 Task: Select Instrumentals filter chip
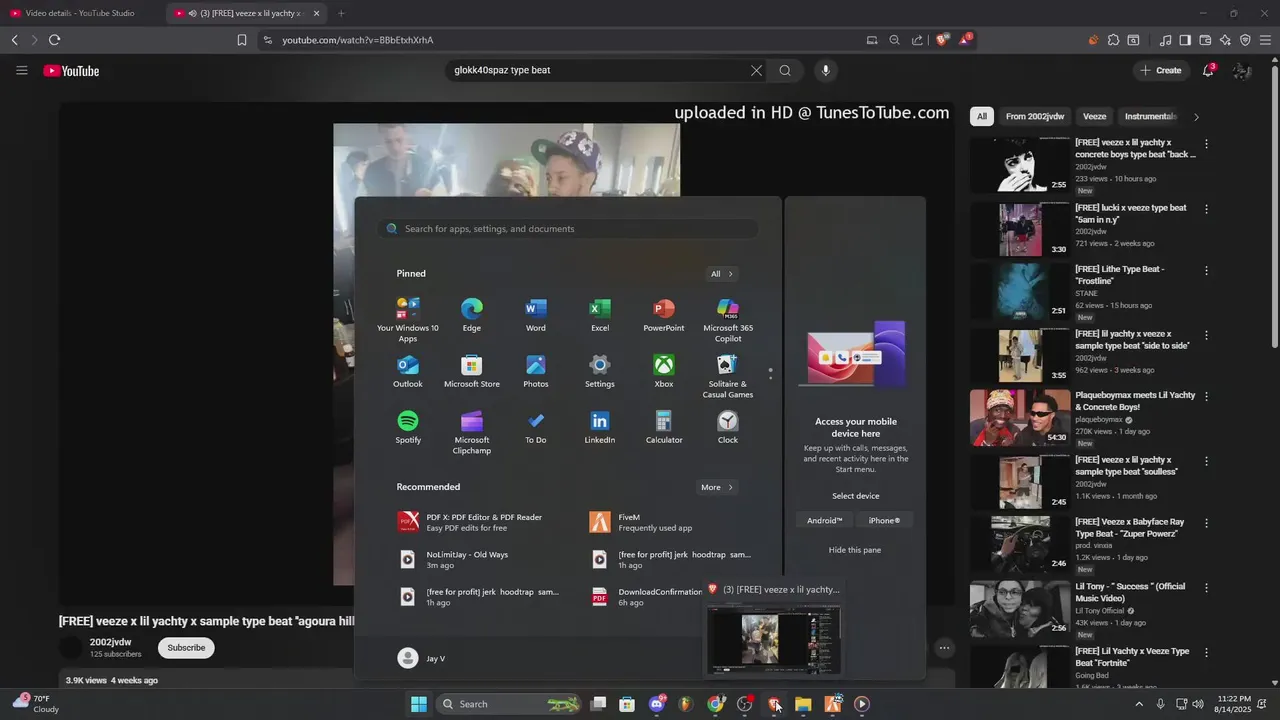(1150, 117)
